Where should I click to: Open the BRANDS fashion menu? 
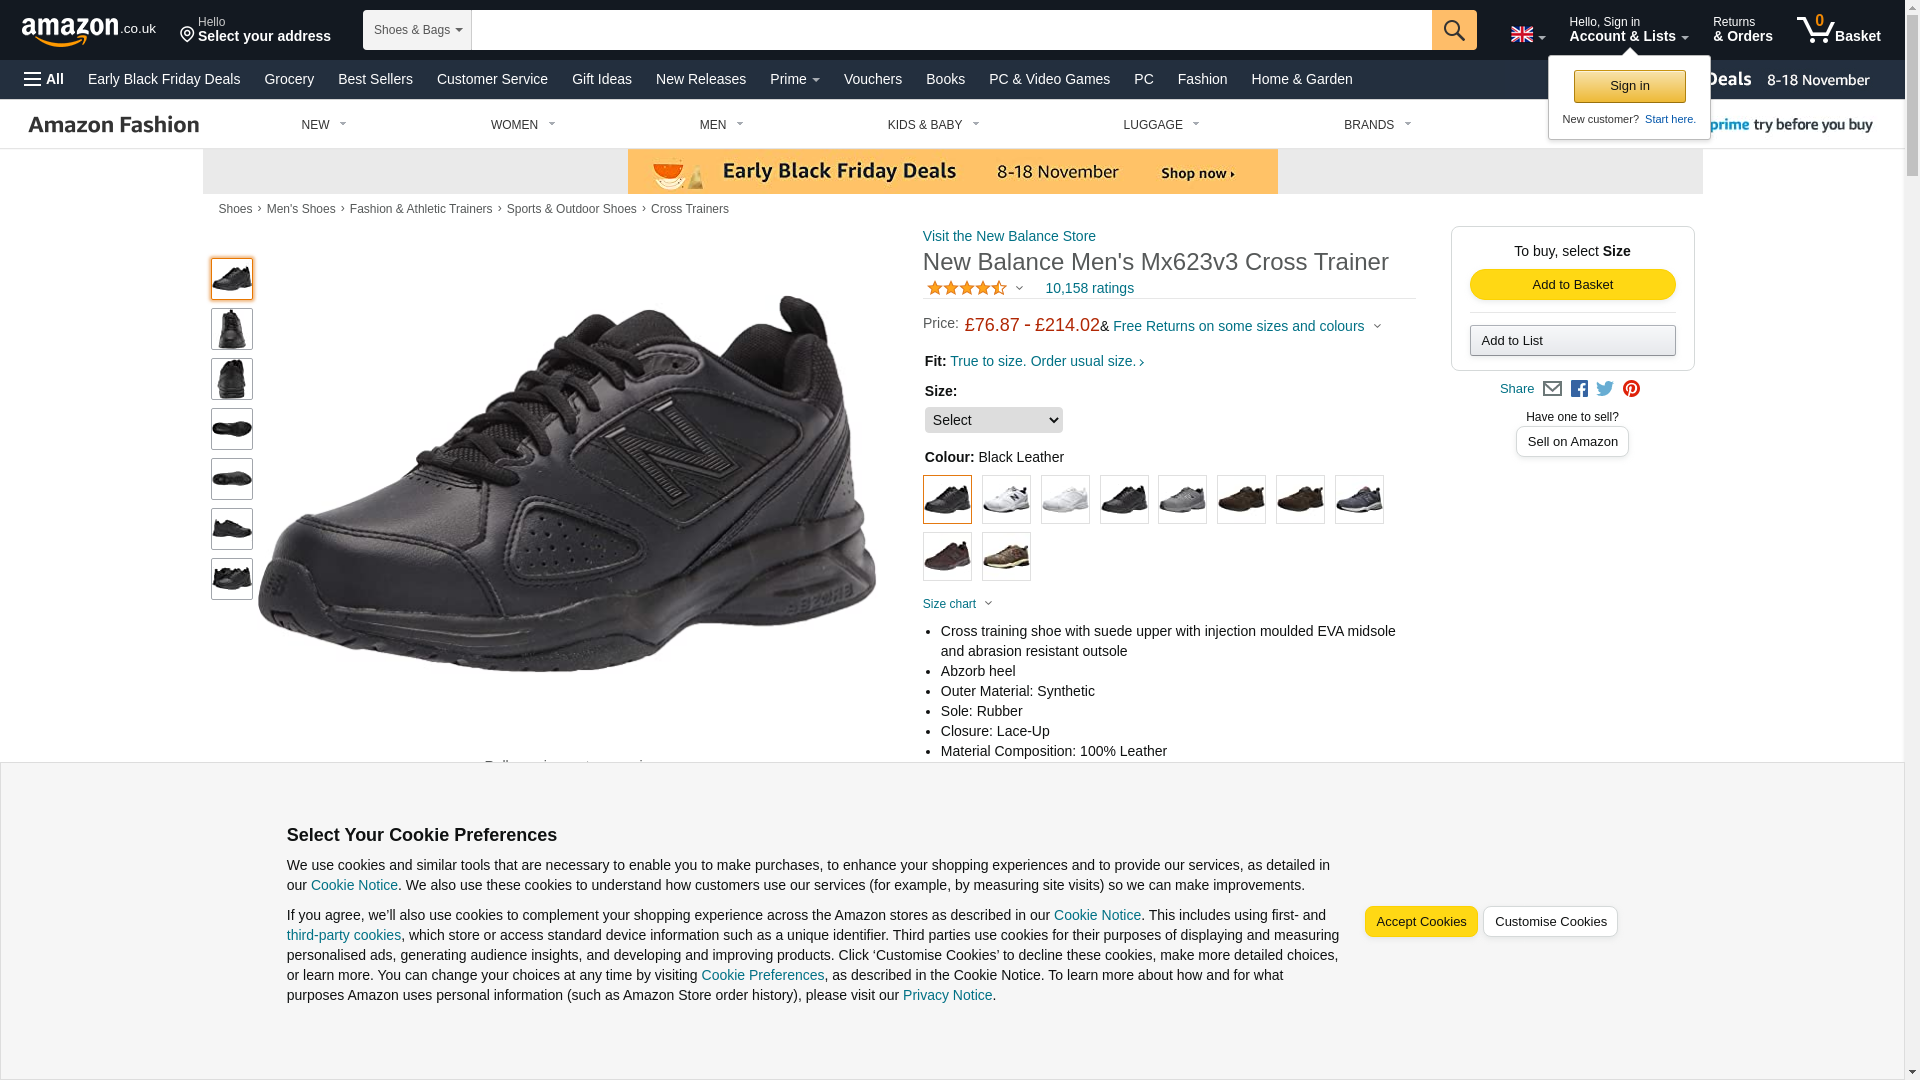pos(1377,125)
